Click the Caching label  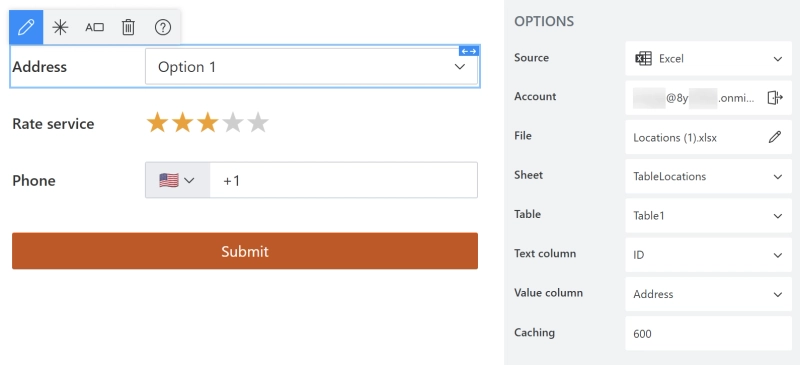tap(534, 332)
